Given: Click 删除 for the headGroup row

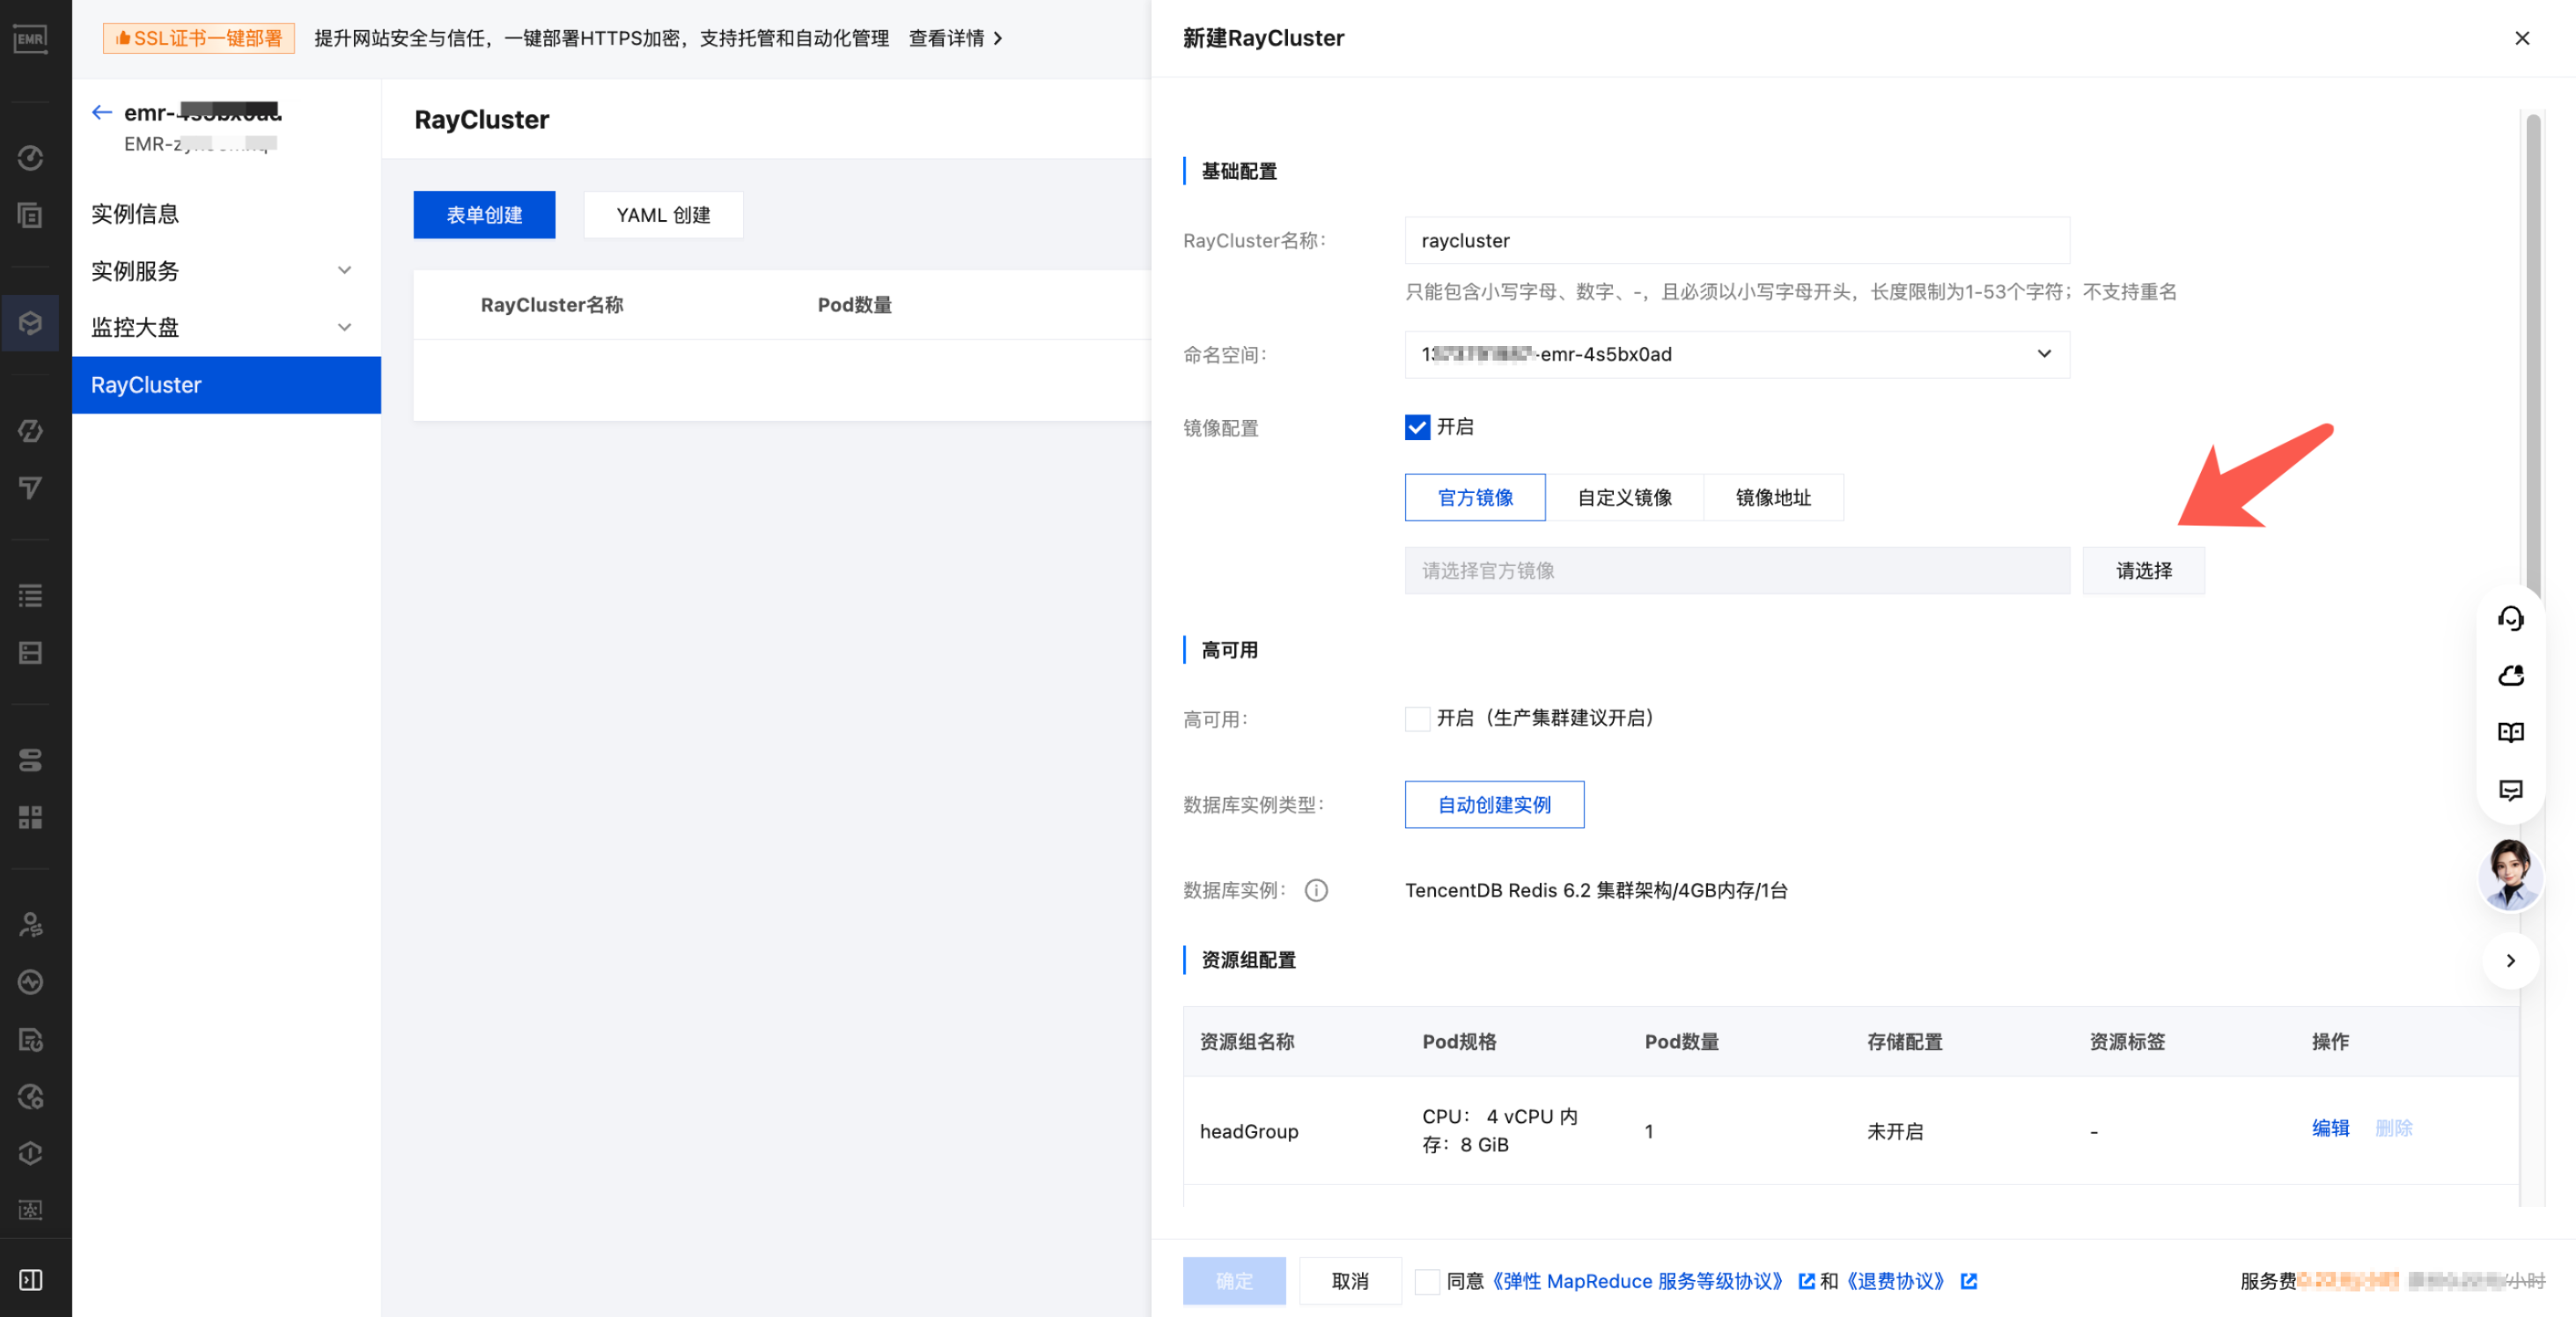Looking at the screenshot, I should click(x=2393, y=1128).
